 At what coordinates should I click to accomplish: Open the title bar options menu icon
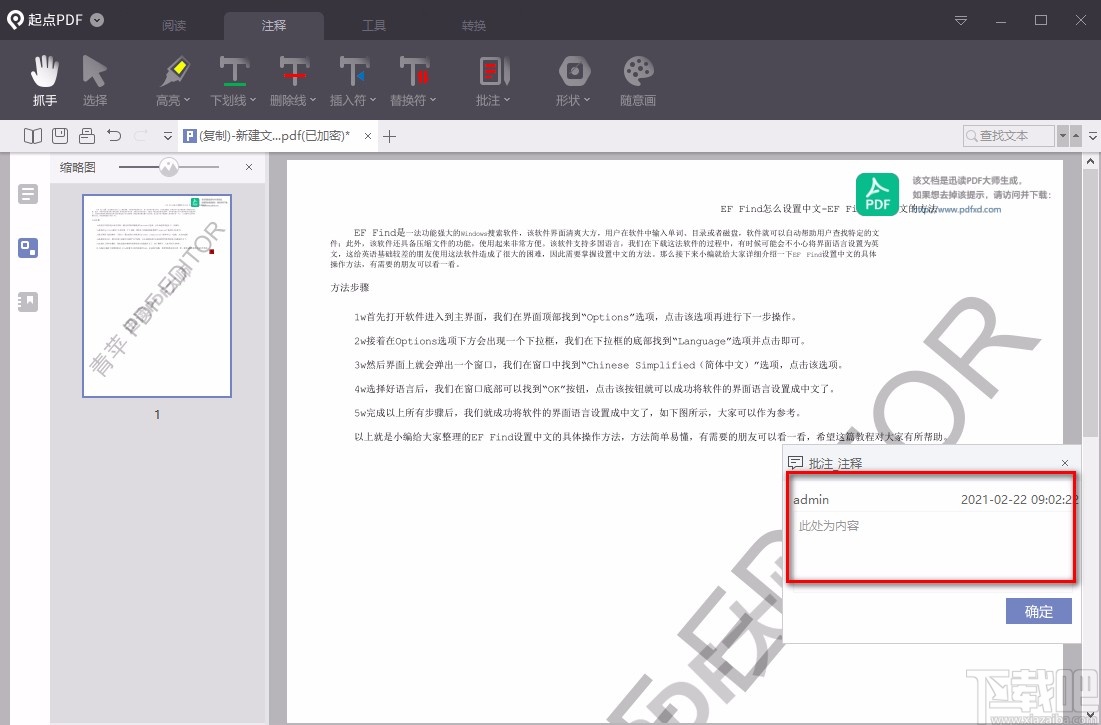point(961,20)
